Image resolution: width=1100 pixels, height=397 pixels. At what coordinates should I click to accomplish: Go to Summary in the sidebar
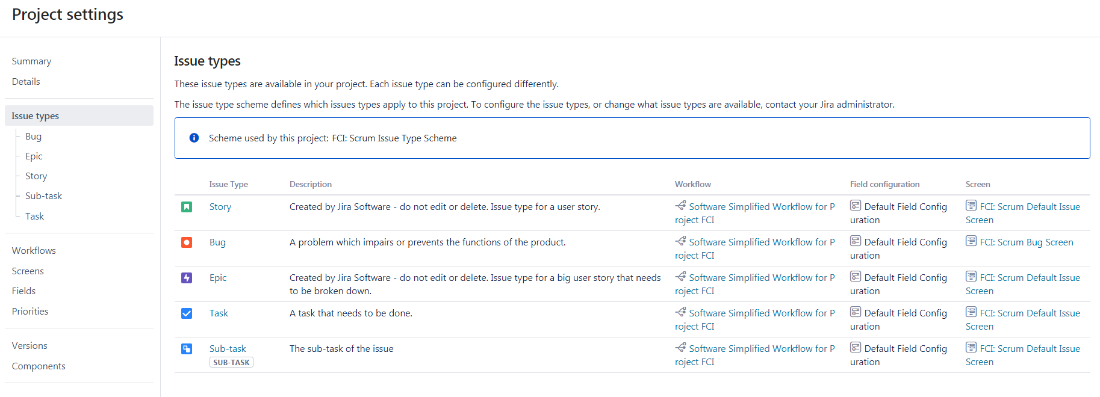click(x=32, y=62)
